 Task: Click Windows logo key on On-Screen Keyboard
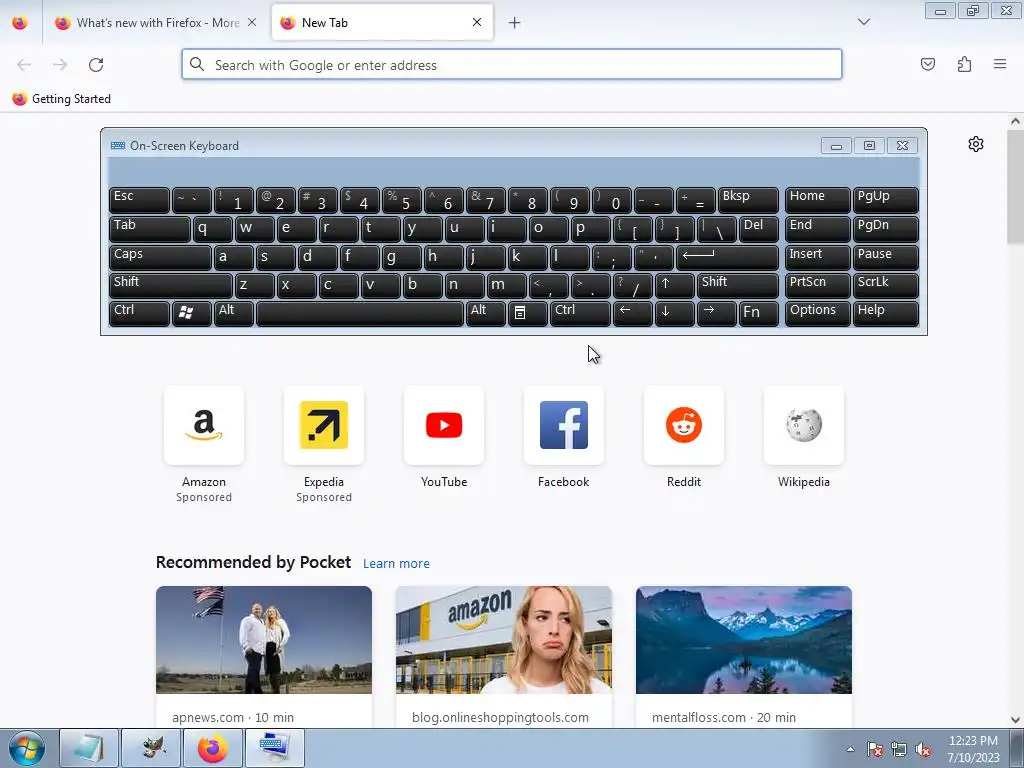click(x=191, y=313)
